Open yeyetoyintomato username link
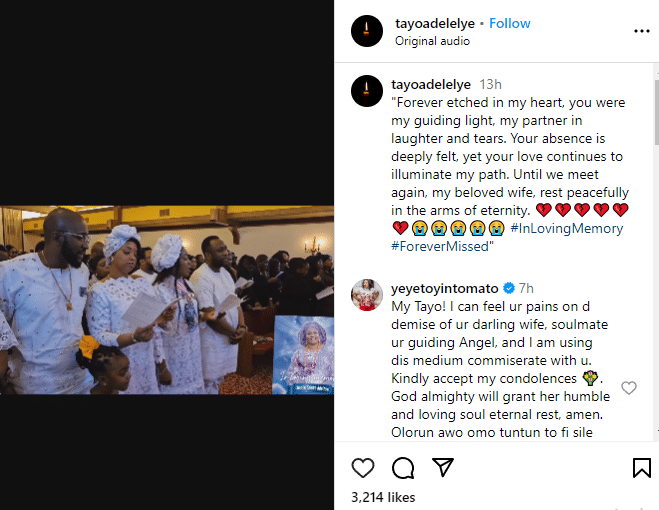The image size is (659, 510). 445,288
